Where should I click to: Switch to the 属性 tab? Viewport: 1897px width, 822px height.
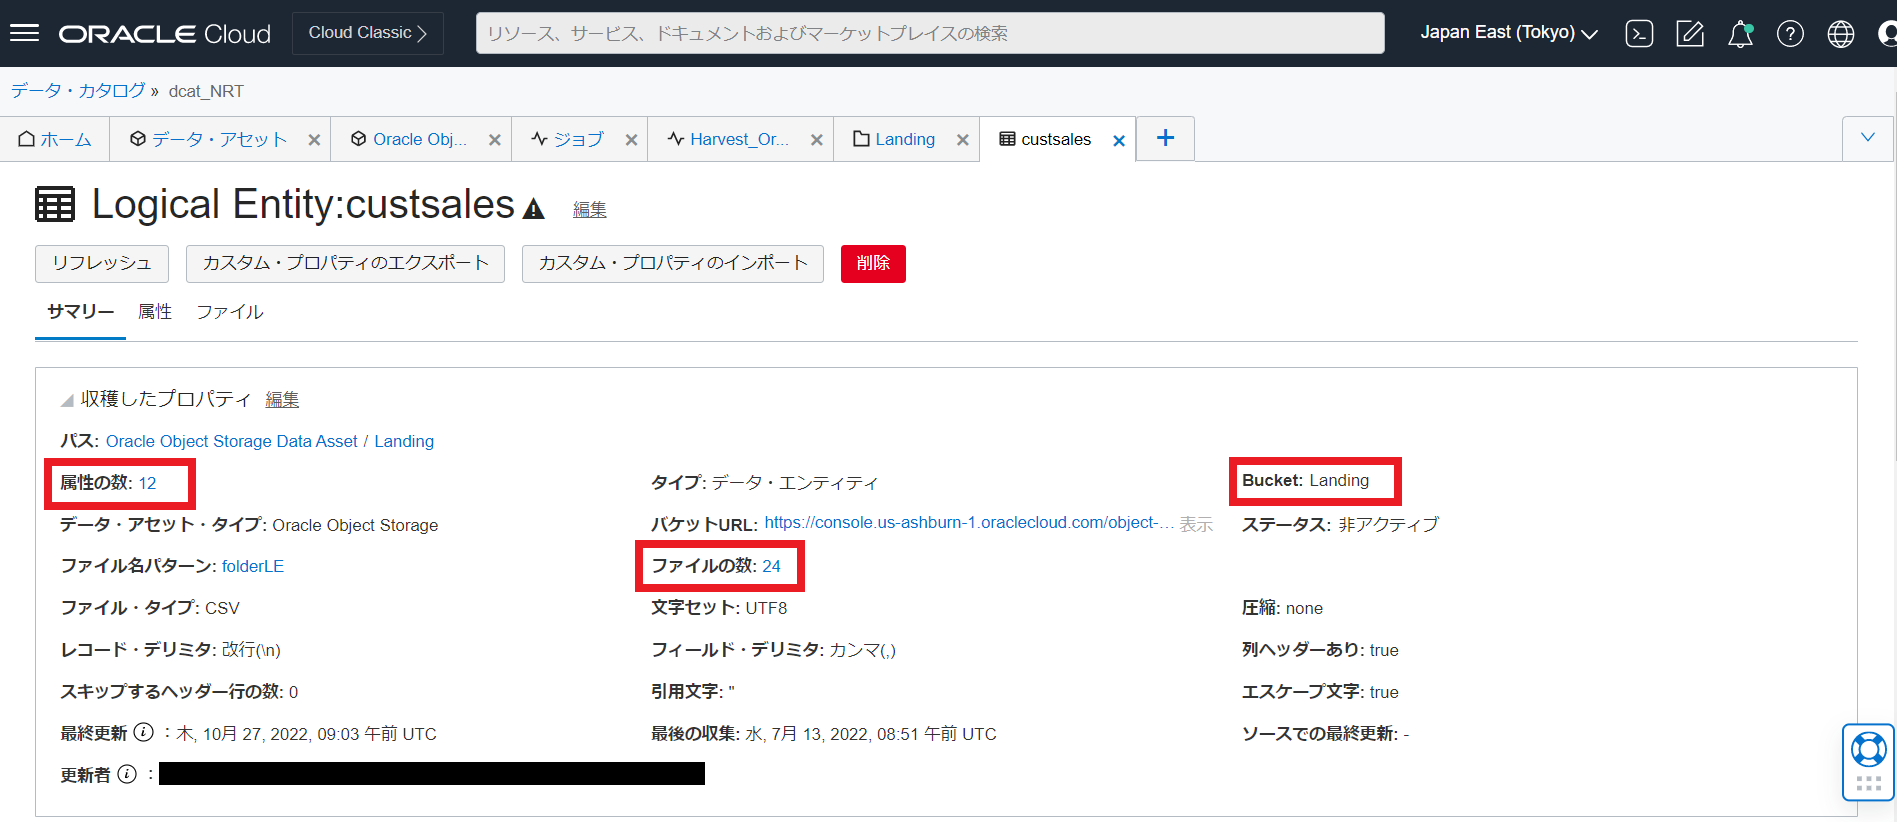pyautogui.click(x=155, y=312)
